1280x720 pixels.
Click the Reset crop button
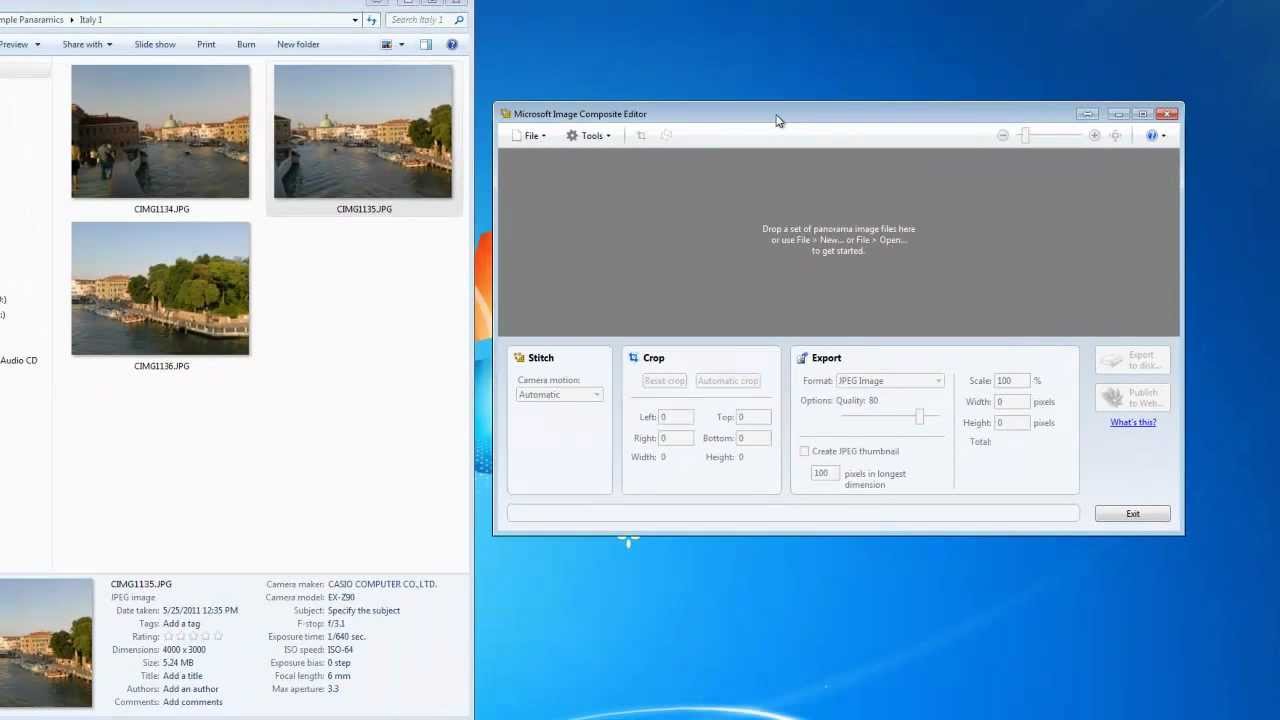point(664,381)
